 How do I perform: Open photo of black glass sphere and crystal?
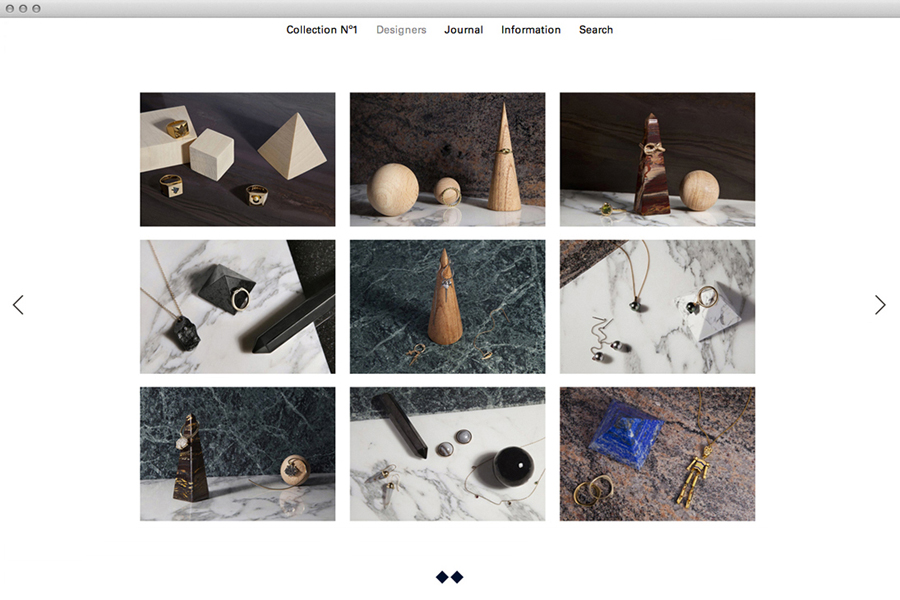click(448, 454)
